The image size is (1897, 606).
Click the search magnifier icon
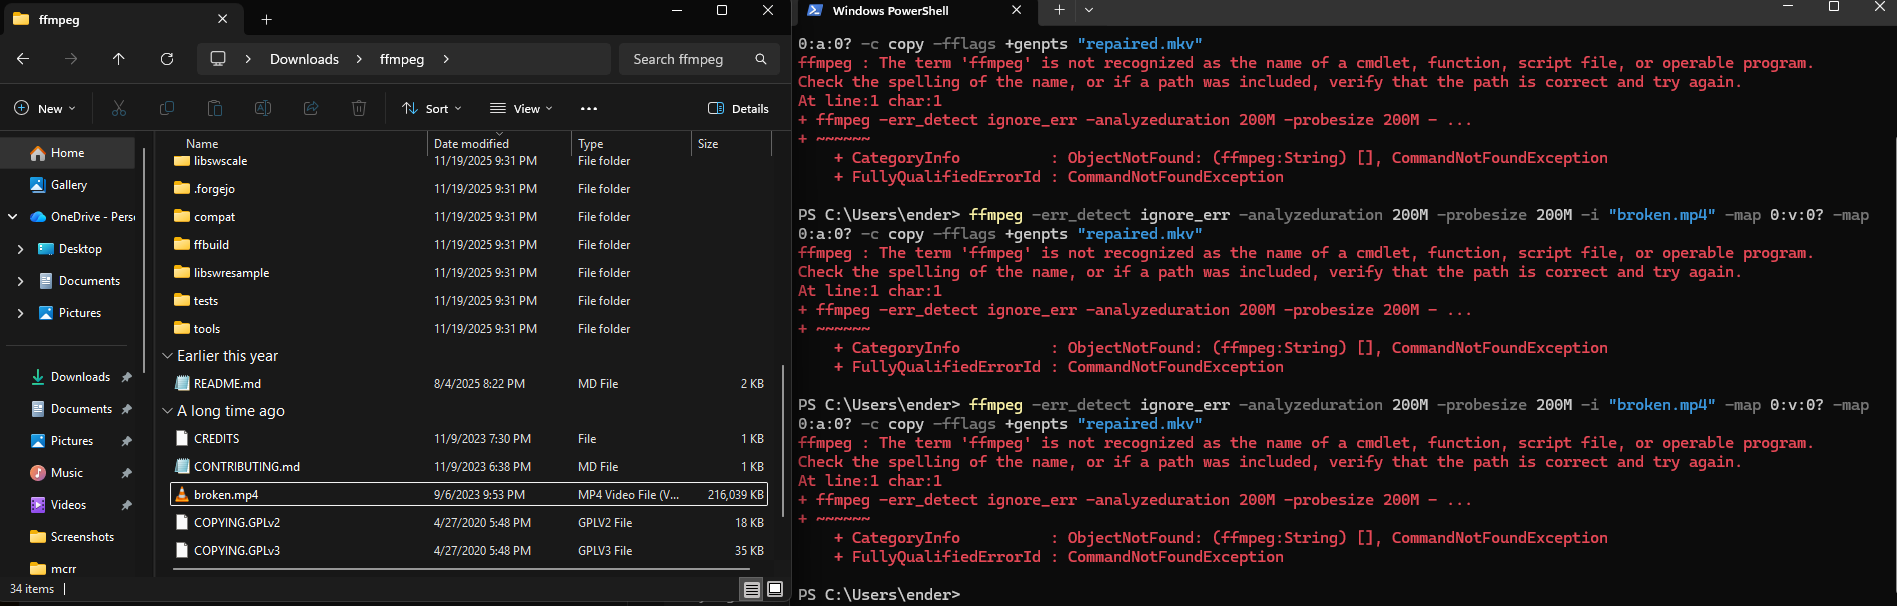[x=761, y=59]
